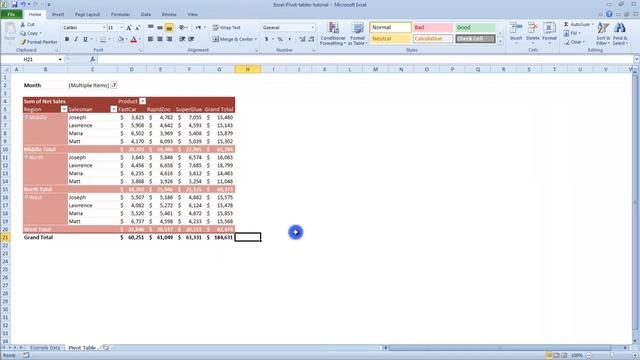Switch to the Formulas tab
640x360 pixels.
(x=120, y=14)
